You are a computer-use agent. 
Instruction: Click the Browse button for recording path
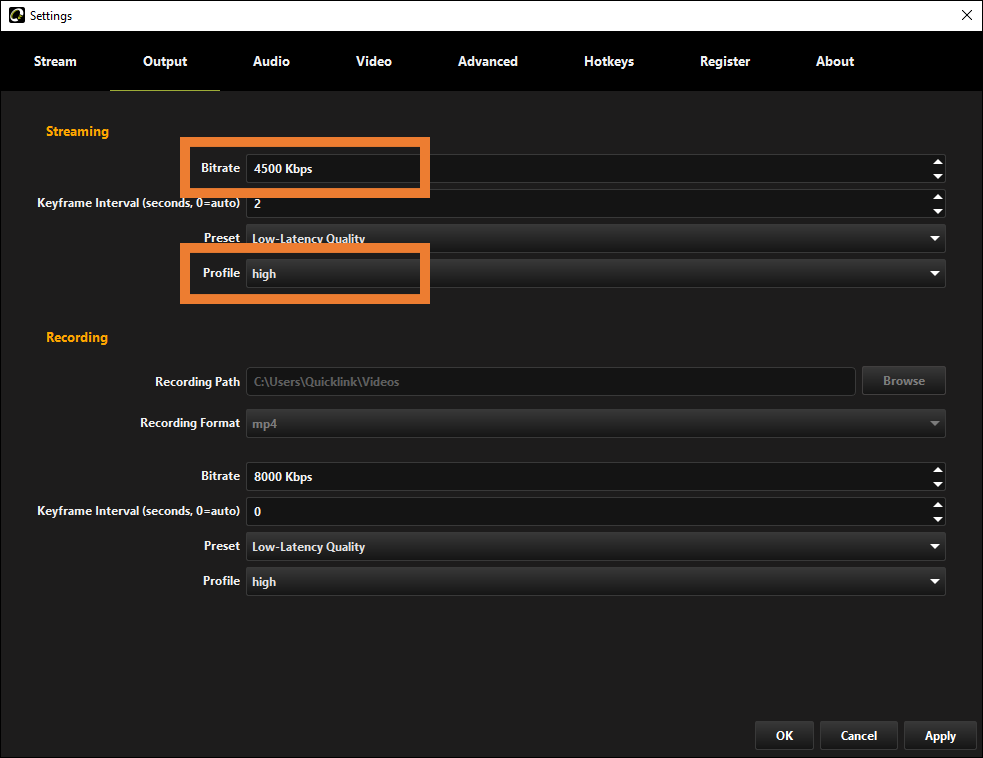point(903,381)
